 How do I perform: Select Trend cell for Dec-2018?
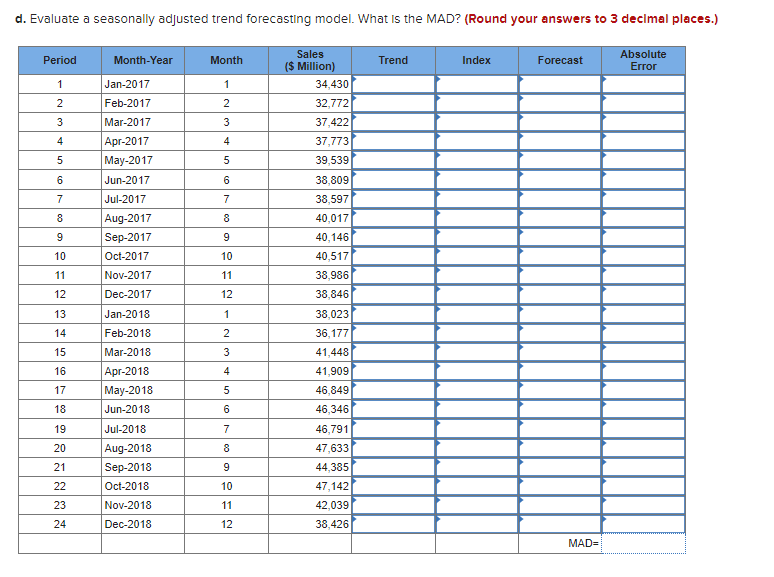393,524
